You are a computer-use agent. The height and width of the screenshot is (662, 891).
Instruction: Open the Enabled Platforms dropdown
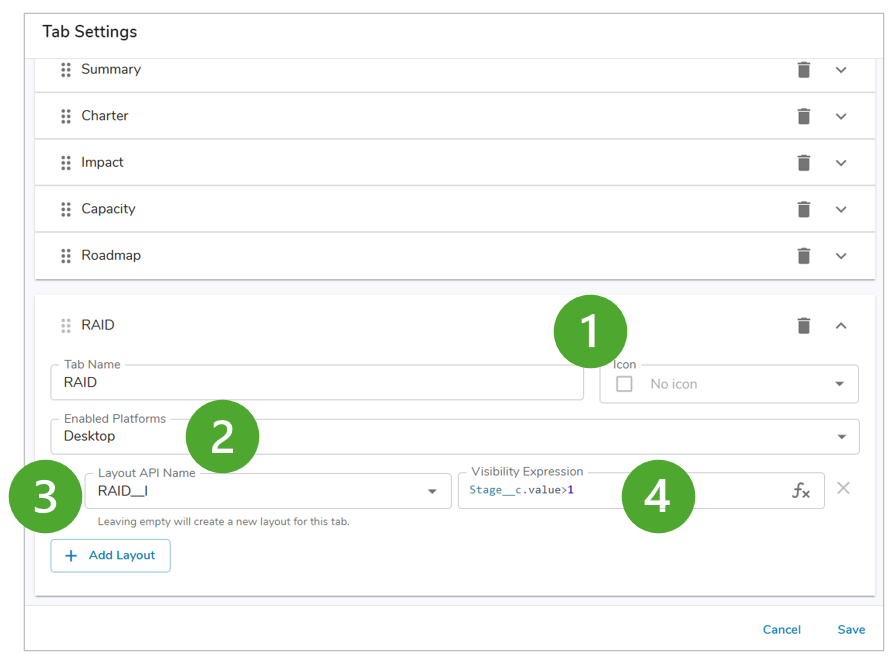pos(842,437)
